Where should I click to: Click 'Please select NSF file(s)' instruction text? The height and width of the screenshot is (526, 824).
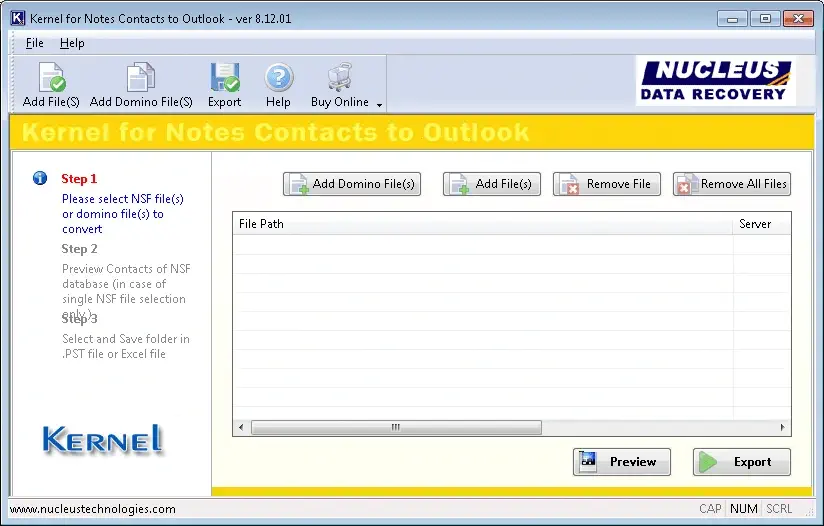click(122, 199)
